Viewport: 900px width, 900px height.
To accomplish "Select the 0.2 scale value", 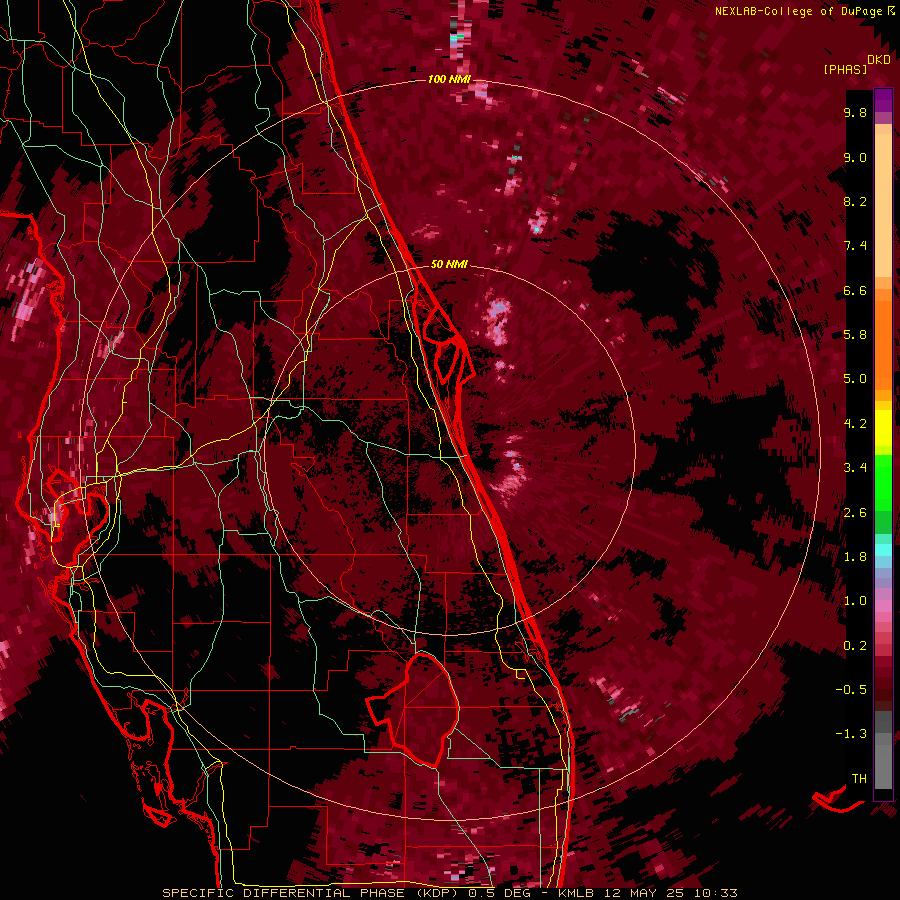I will coord(855,646).
